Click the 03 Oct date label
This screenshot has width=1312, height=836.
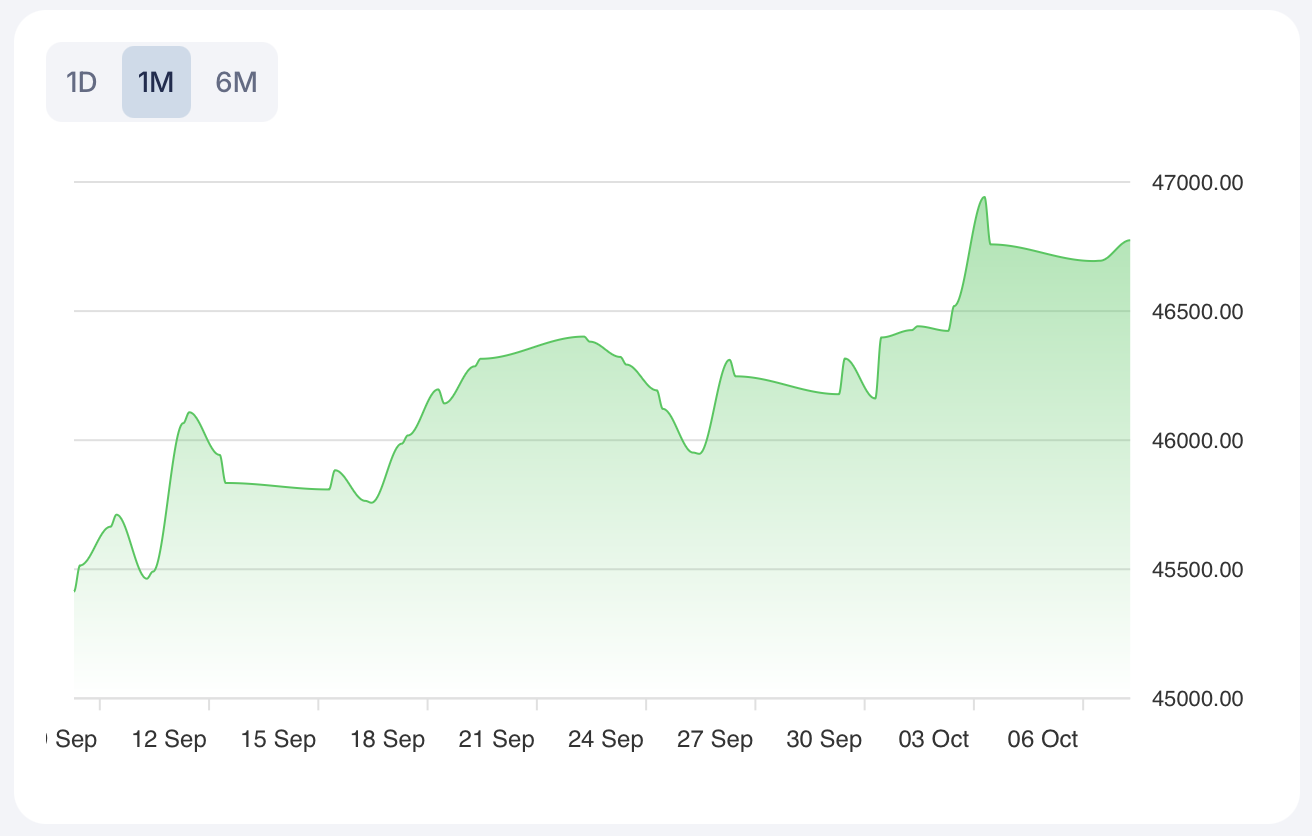pyautogui.click(x=934, y=740)
